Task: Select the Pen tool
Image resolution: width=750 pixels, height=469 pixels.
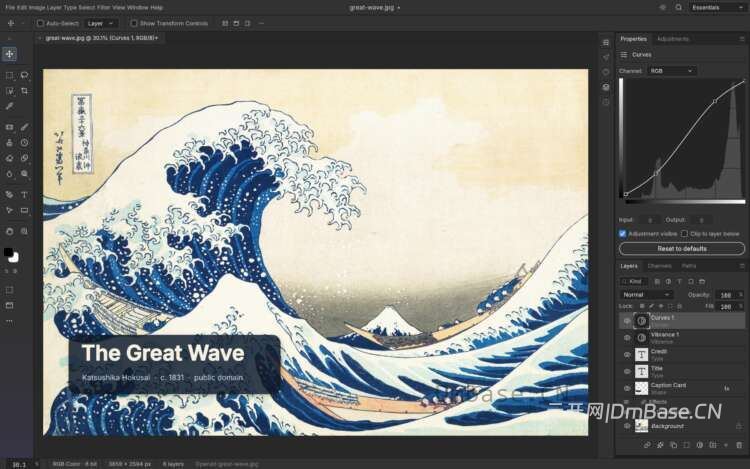Action: click(x=10, y=195)
